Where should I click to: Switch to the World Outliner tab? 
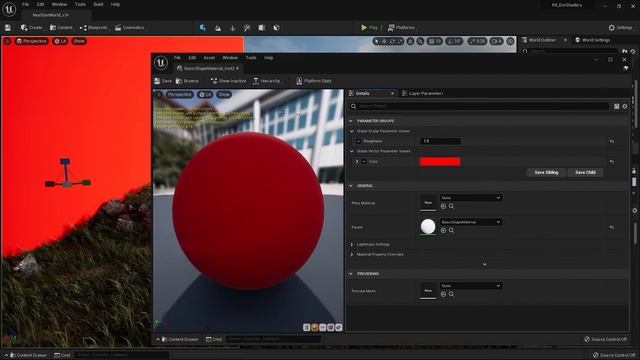pyautogui.click(x=542, y=40)
